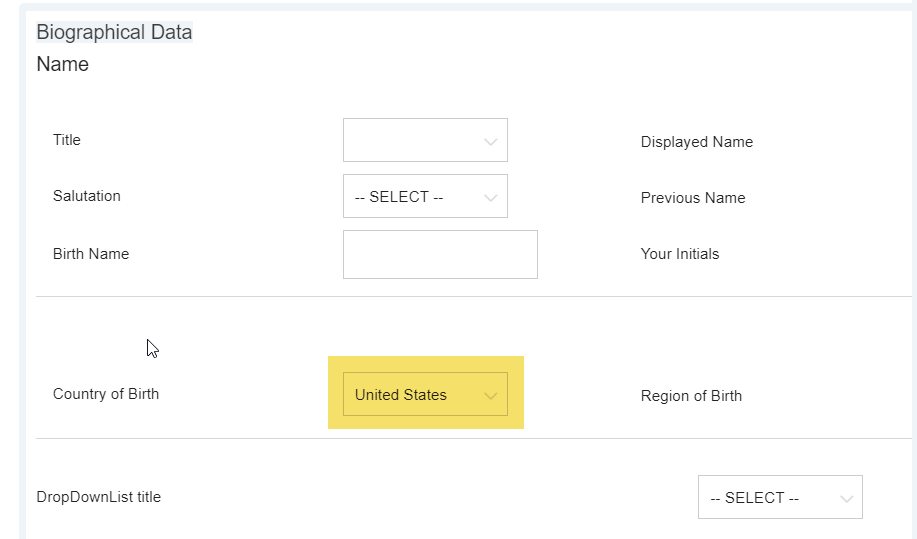
Task: Focus the Birth Name text field
Action: click(440, 254)
